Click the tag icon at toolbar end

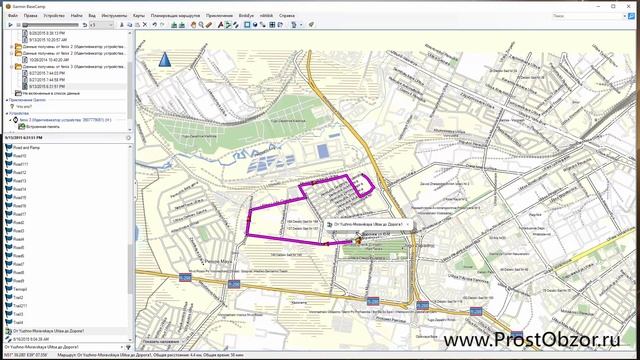click(x=311, y=25)
